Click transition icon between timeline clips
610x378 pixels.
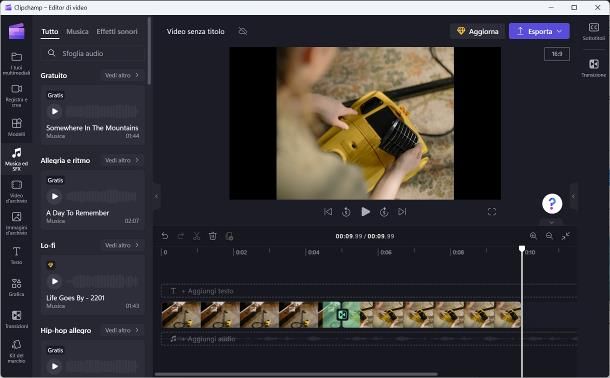342,314
